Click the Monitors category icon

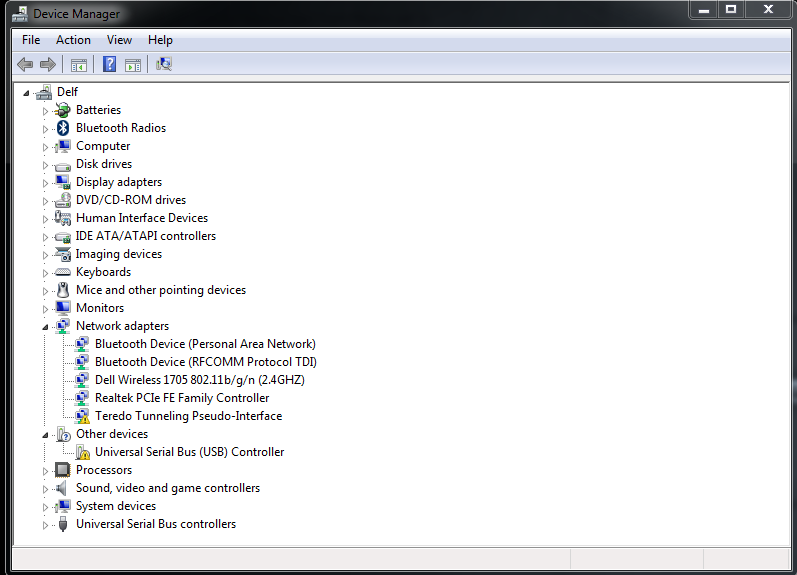pyautogui.click(x=63, y=308)
